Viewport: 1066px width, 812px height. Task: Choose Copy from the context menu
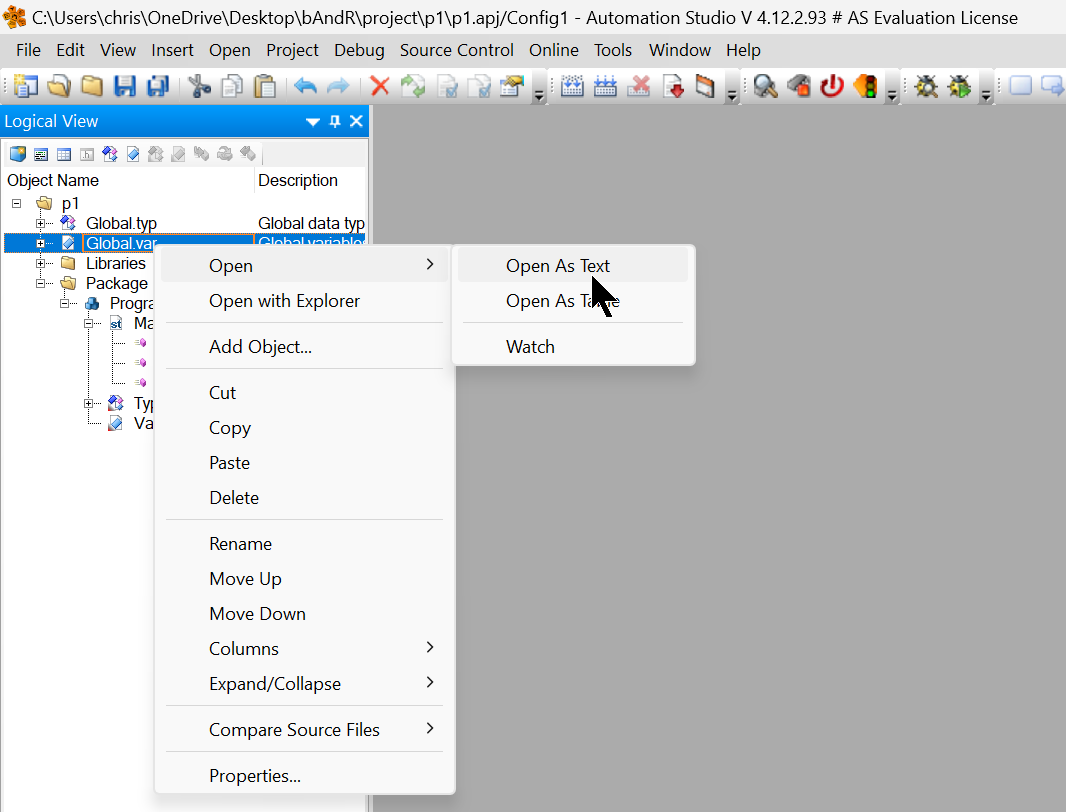pyautogui.click(x=305, y=428)
